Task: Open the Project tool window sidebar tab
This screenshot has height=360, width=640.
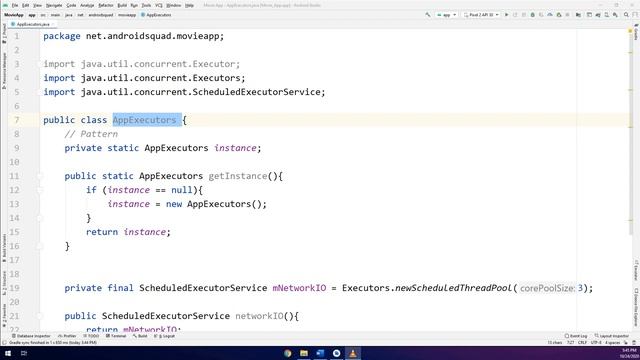Action: [4, 33]
